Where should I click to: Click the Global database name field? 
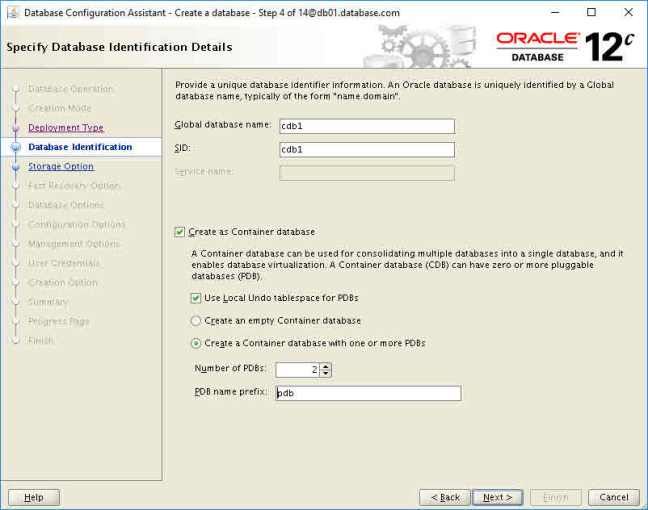[367, 126]
